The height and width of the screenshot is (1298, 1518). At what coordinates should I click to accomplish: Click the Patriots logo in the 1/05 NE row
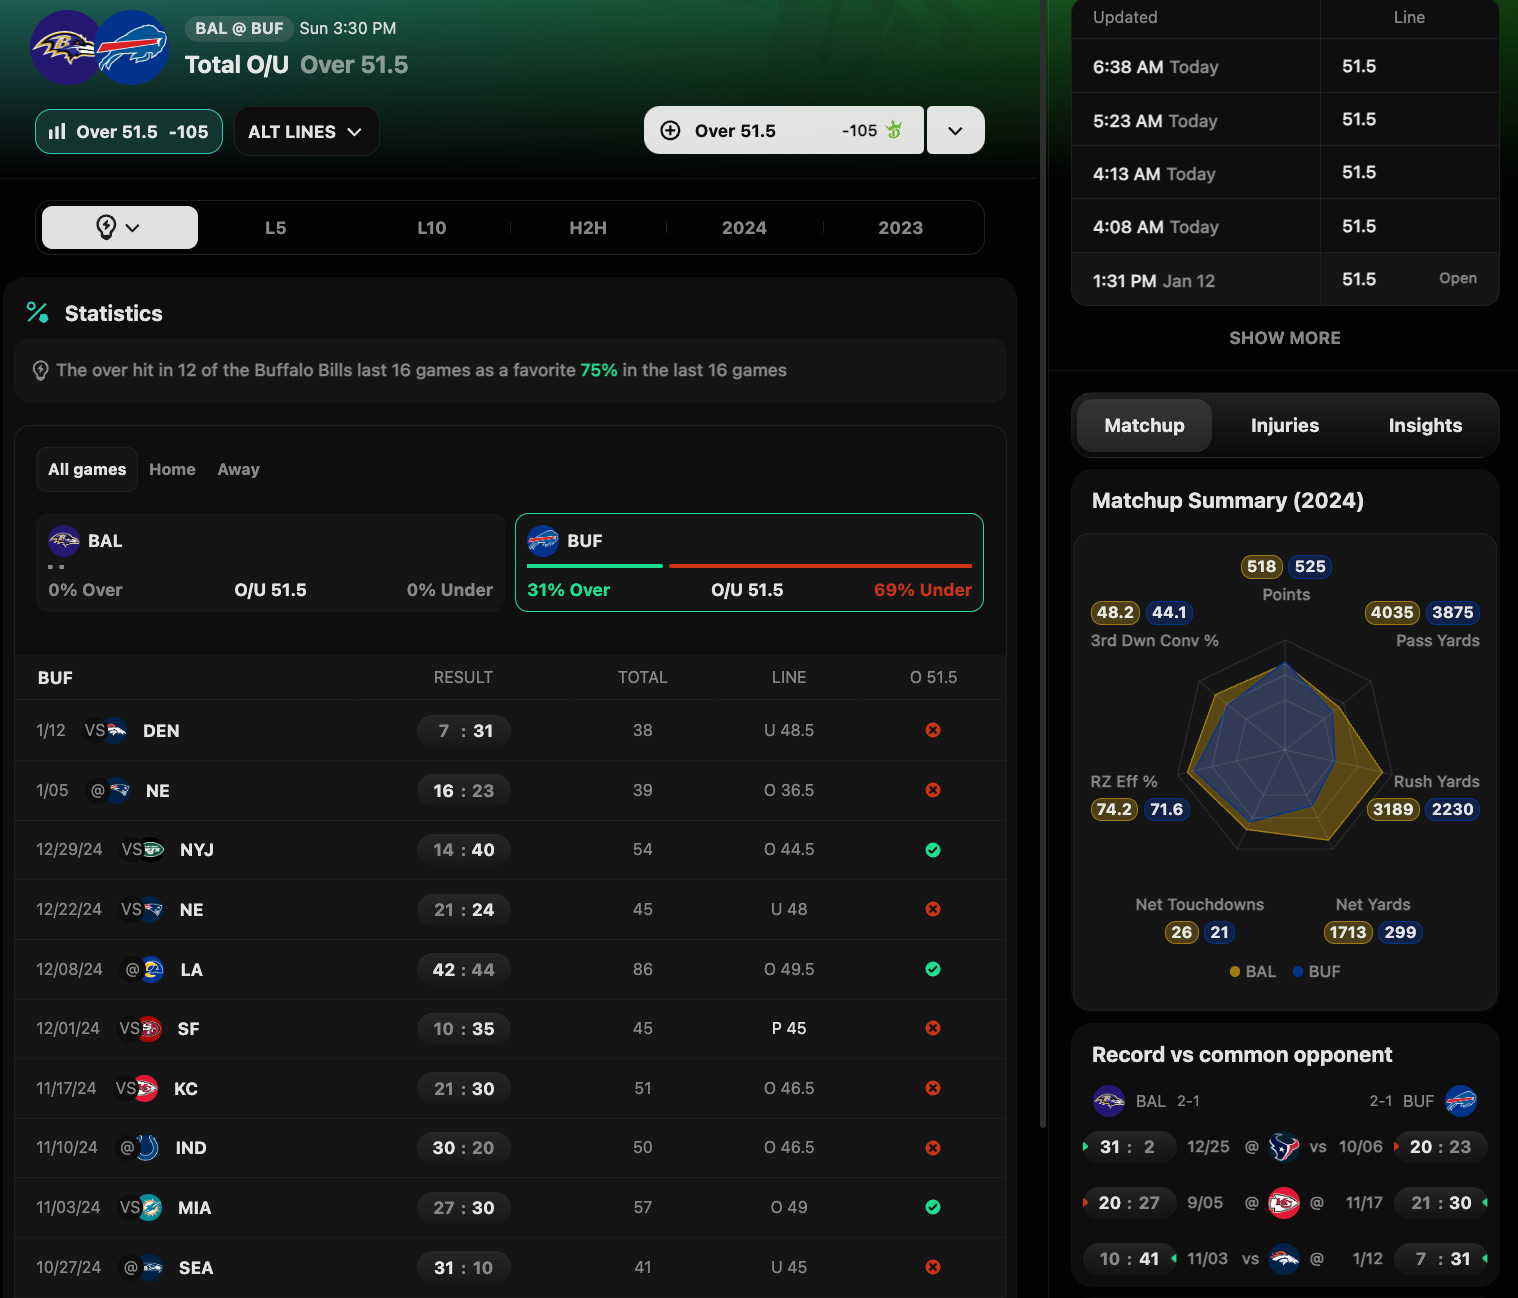point(119,791)
